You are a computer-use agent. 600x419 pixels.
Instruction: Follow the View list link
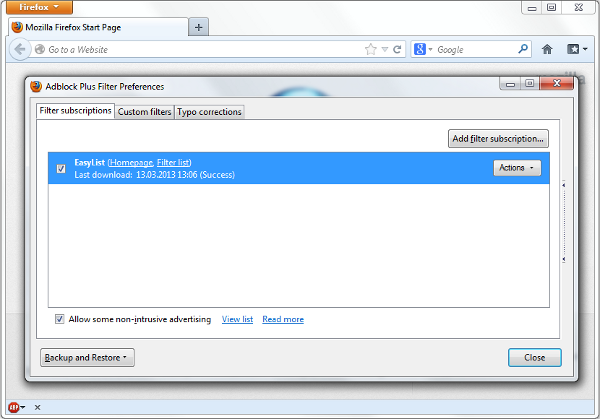point(237,320)
